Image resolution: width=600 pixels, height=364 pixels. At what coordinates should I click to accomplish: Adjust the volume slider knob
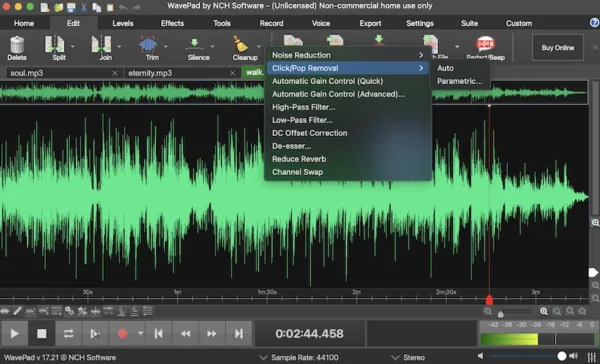[561, 356]
